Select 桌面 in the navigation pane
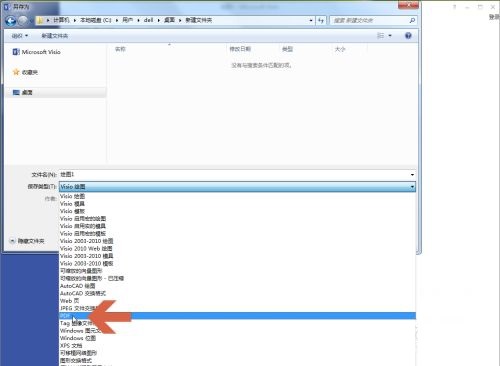 [x=27, y=92]
